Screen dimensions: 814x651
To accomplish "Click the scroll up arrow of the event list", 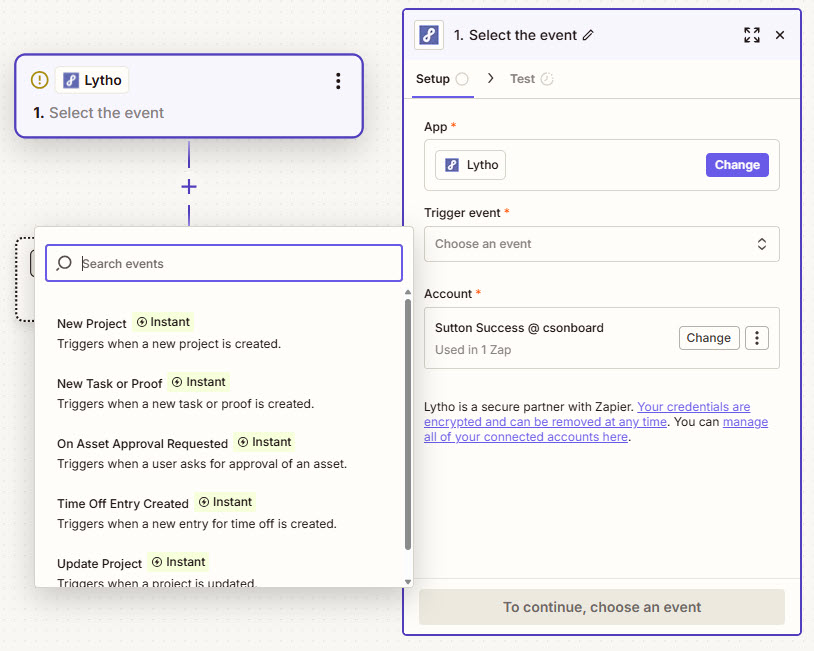I will (408, 292).
